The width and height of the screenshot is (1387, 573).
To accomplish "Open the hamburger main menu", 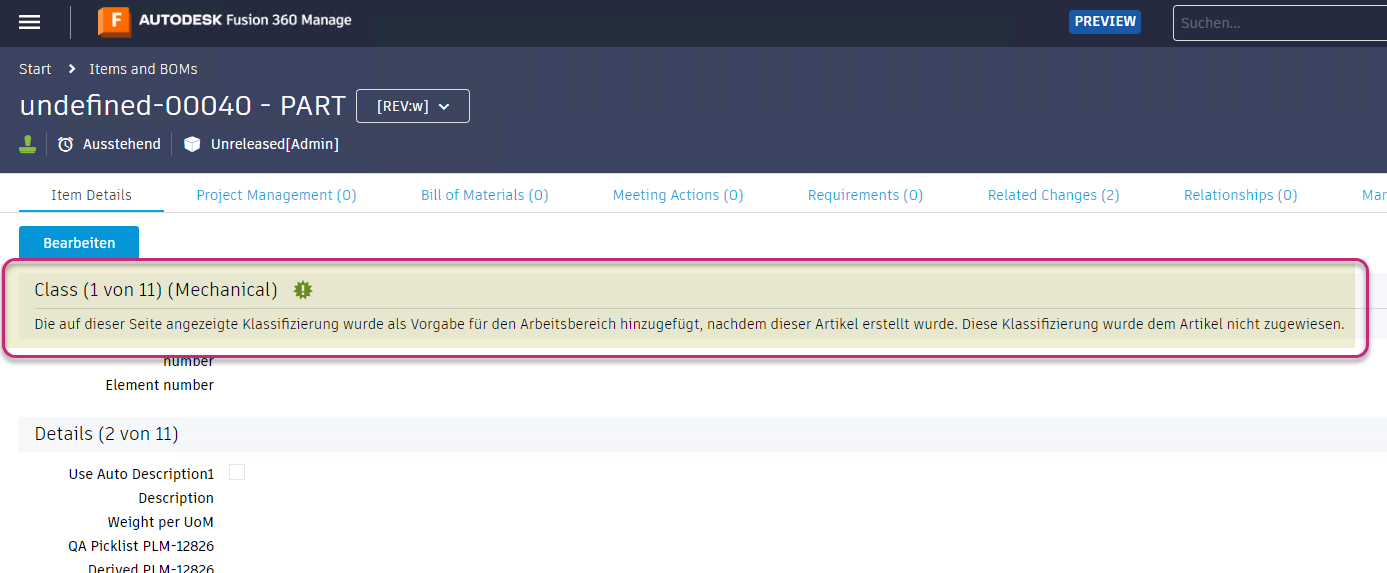I will click(x=30, y=22).
